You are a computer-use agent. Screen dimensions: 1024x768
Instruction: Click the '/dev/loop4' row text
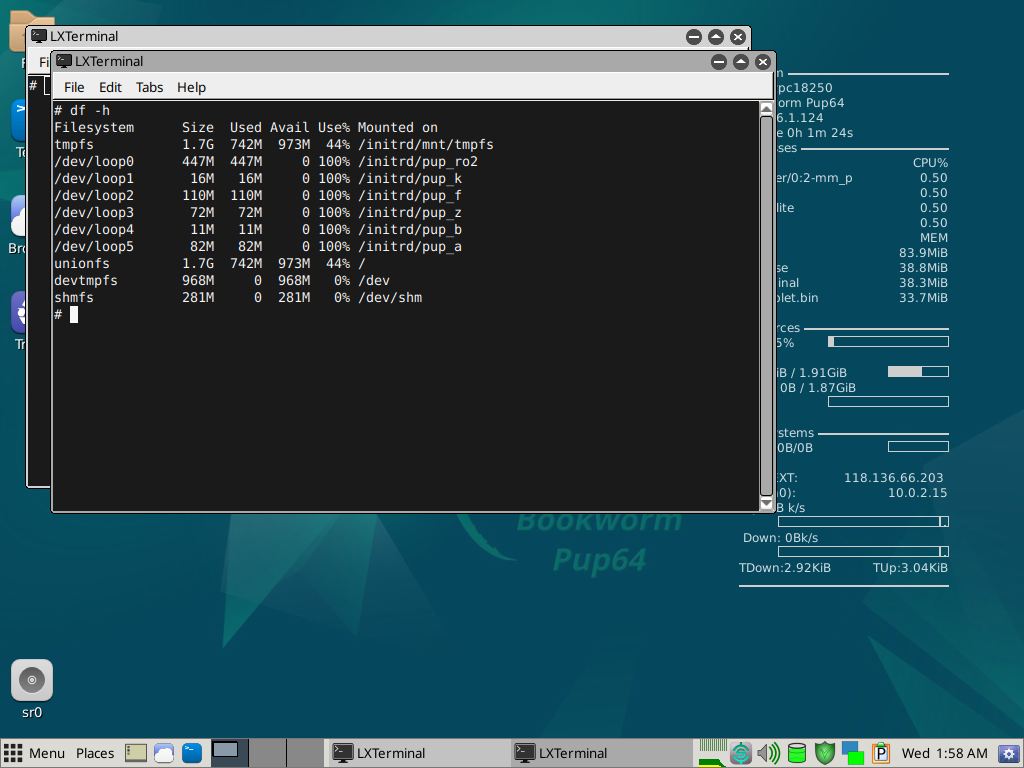tap(94, 229)
